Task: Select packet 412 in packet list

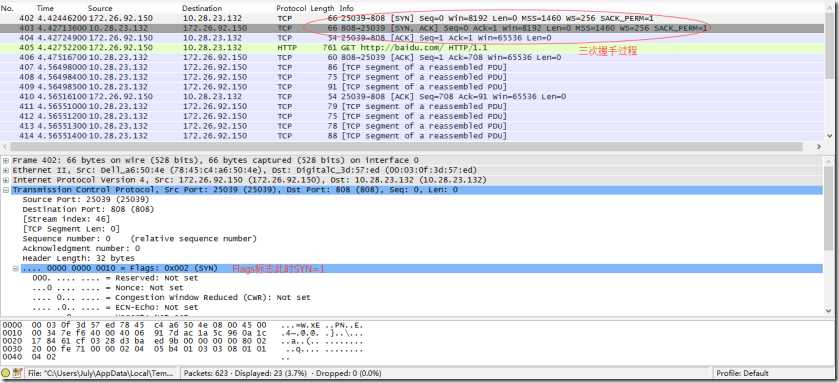Action: click(412, 116)
